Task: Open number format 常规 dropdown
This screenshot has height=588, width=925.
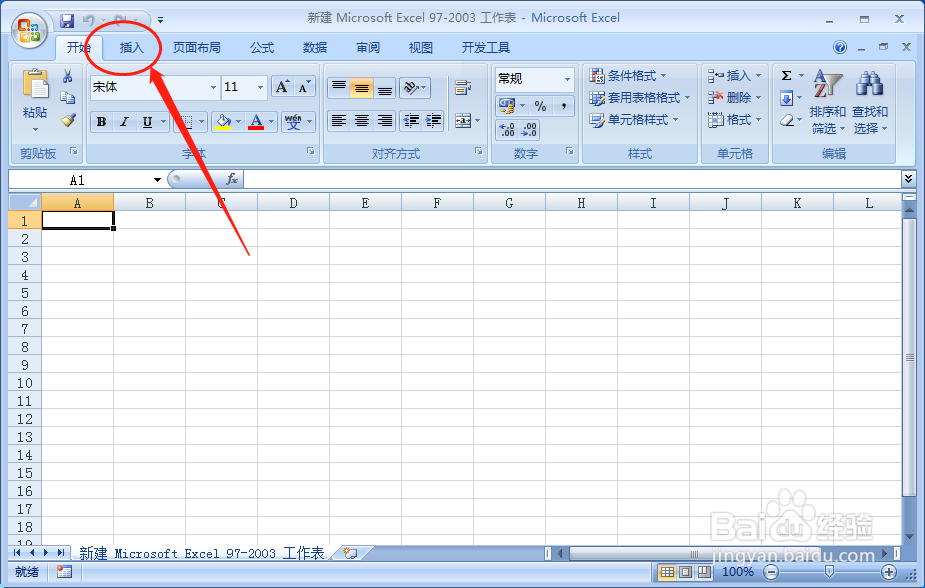Action: pyautogui.click(x=567, y=79)
